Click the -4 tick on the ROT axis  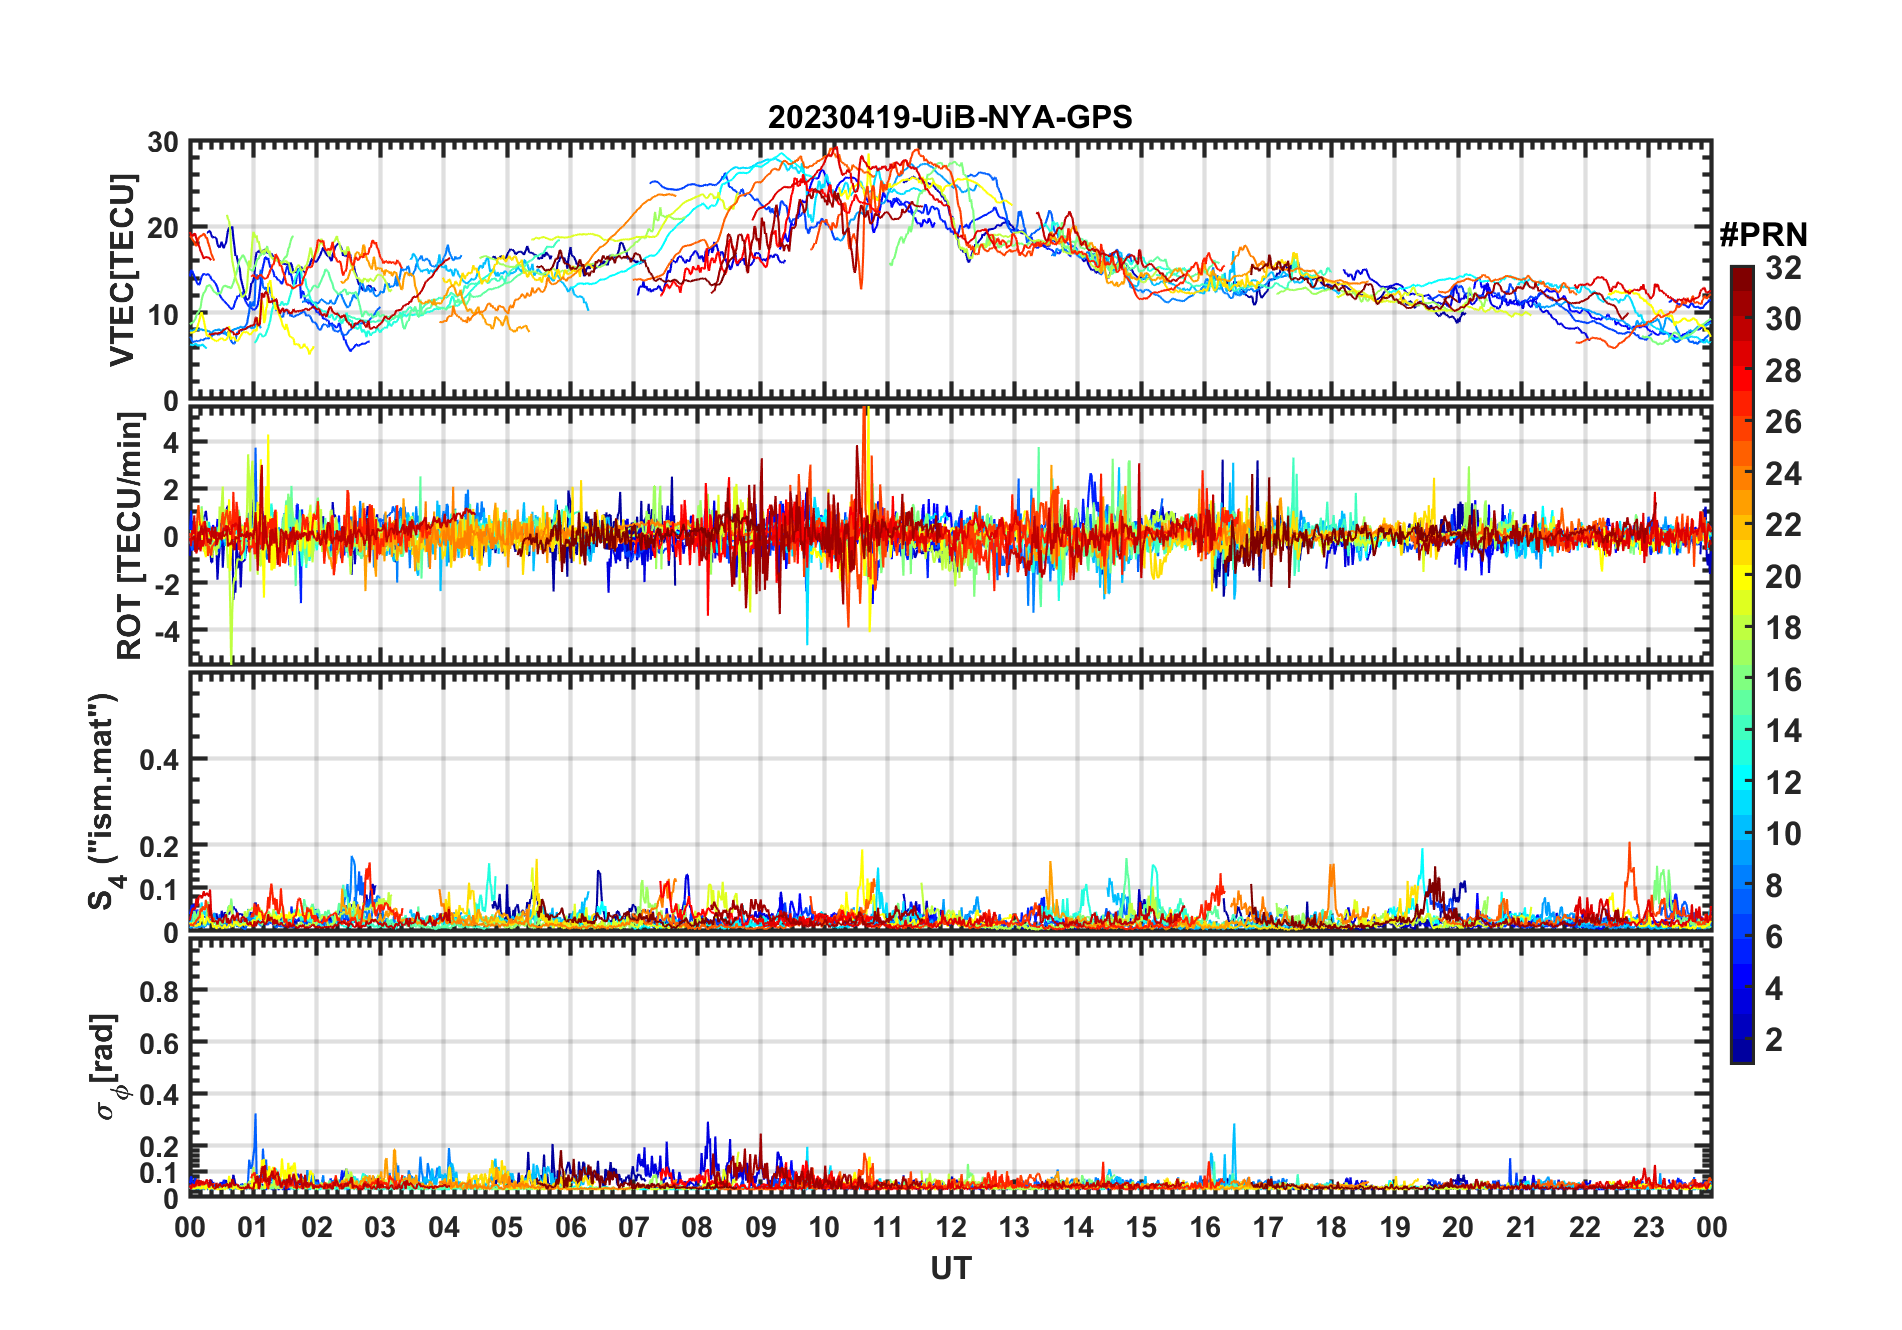pyautogui.click(x=166, y=632)
